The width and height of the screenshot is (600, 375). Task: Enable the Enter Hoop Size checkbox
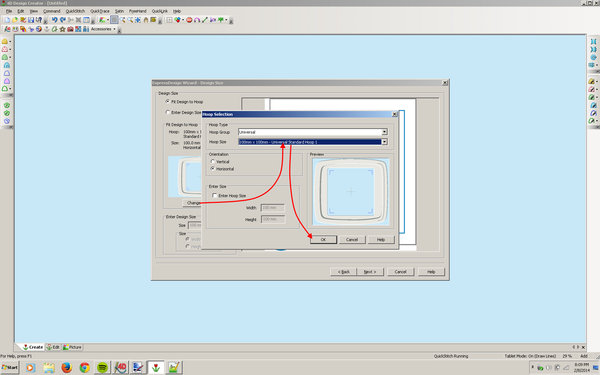(x=215, y=196)
